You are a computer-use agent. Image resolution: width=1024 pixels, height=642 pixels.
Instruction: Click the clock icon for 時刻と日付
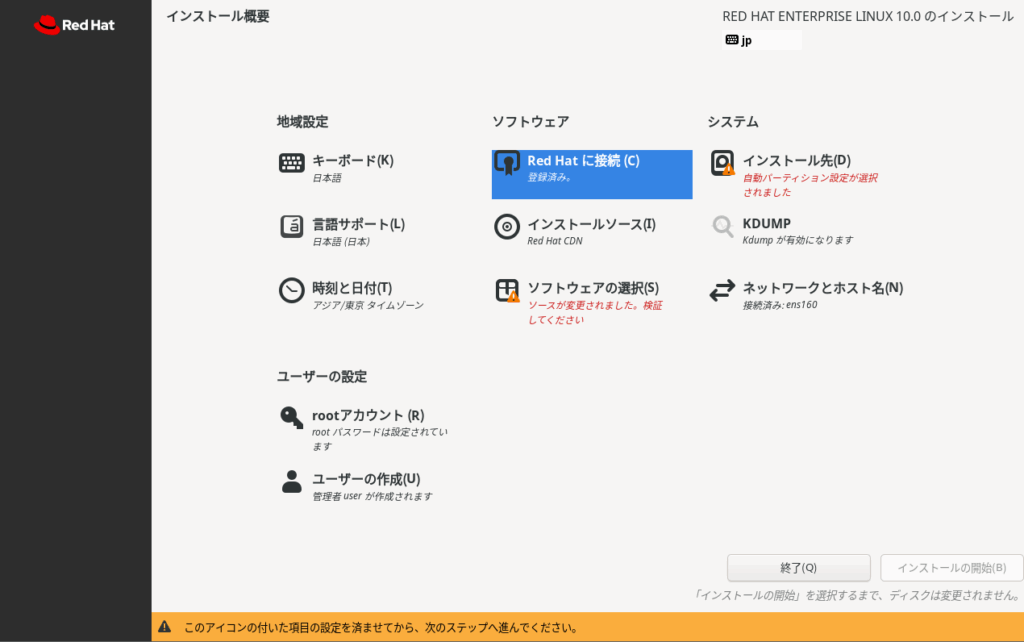pos(291,290)
